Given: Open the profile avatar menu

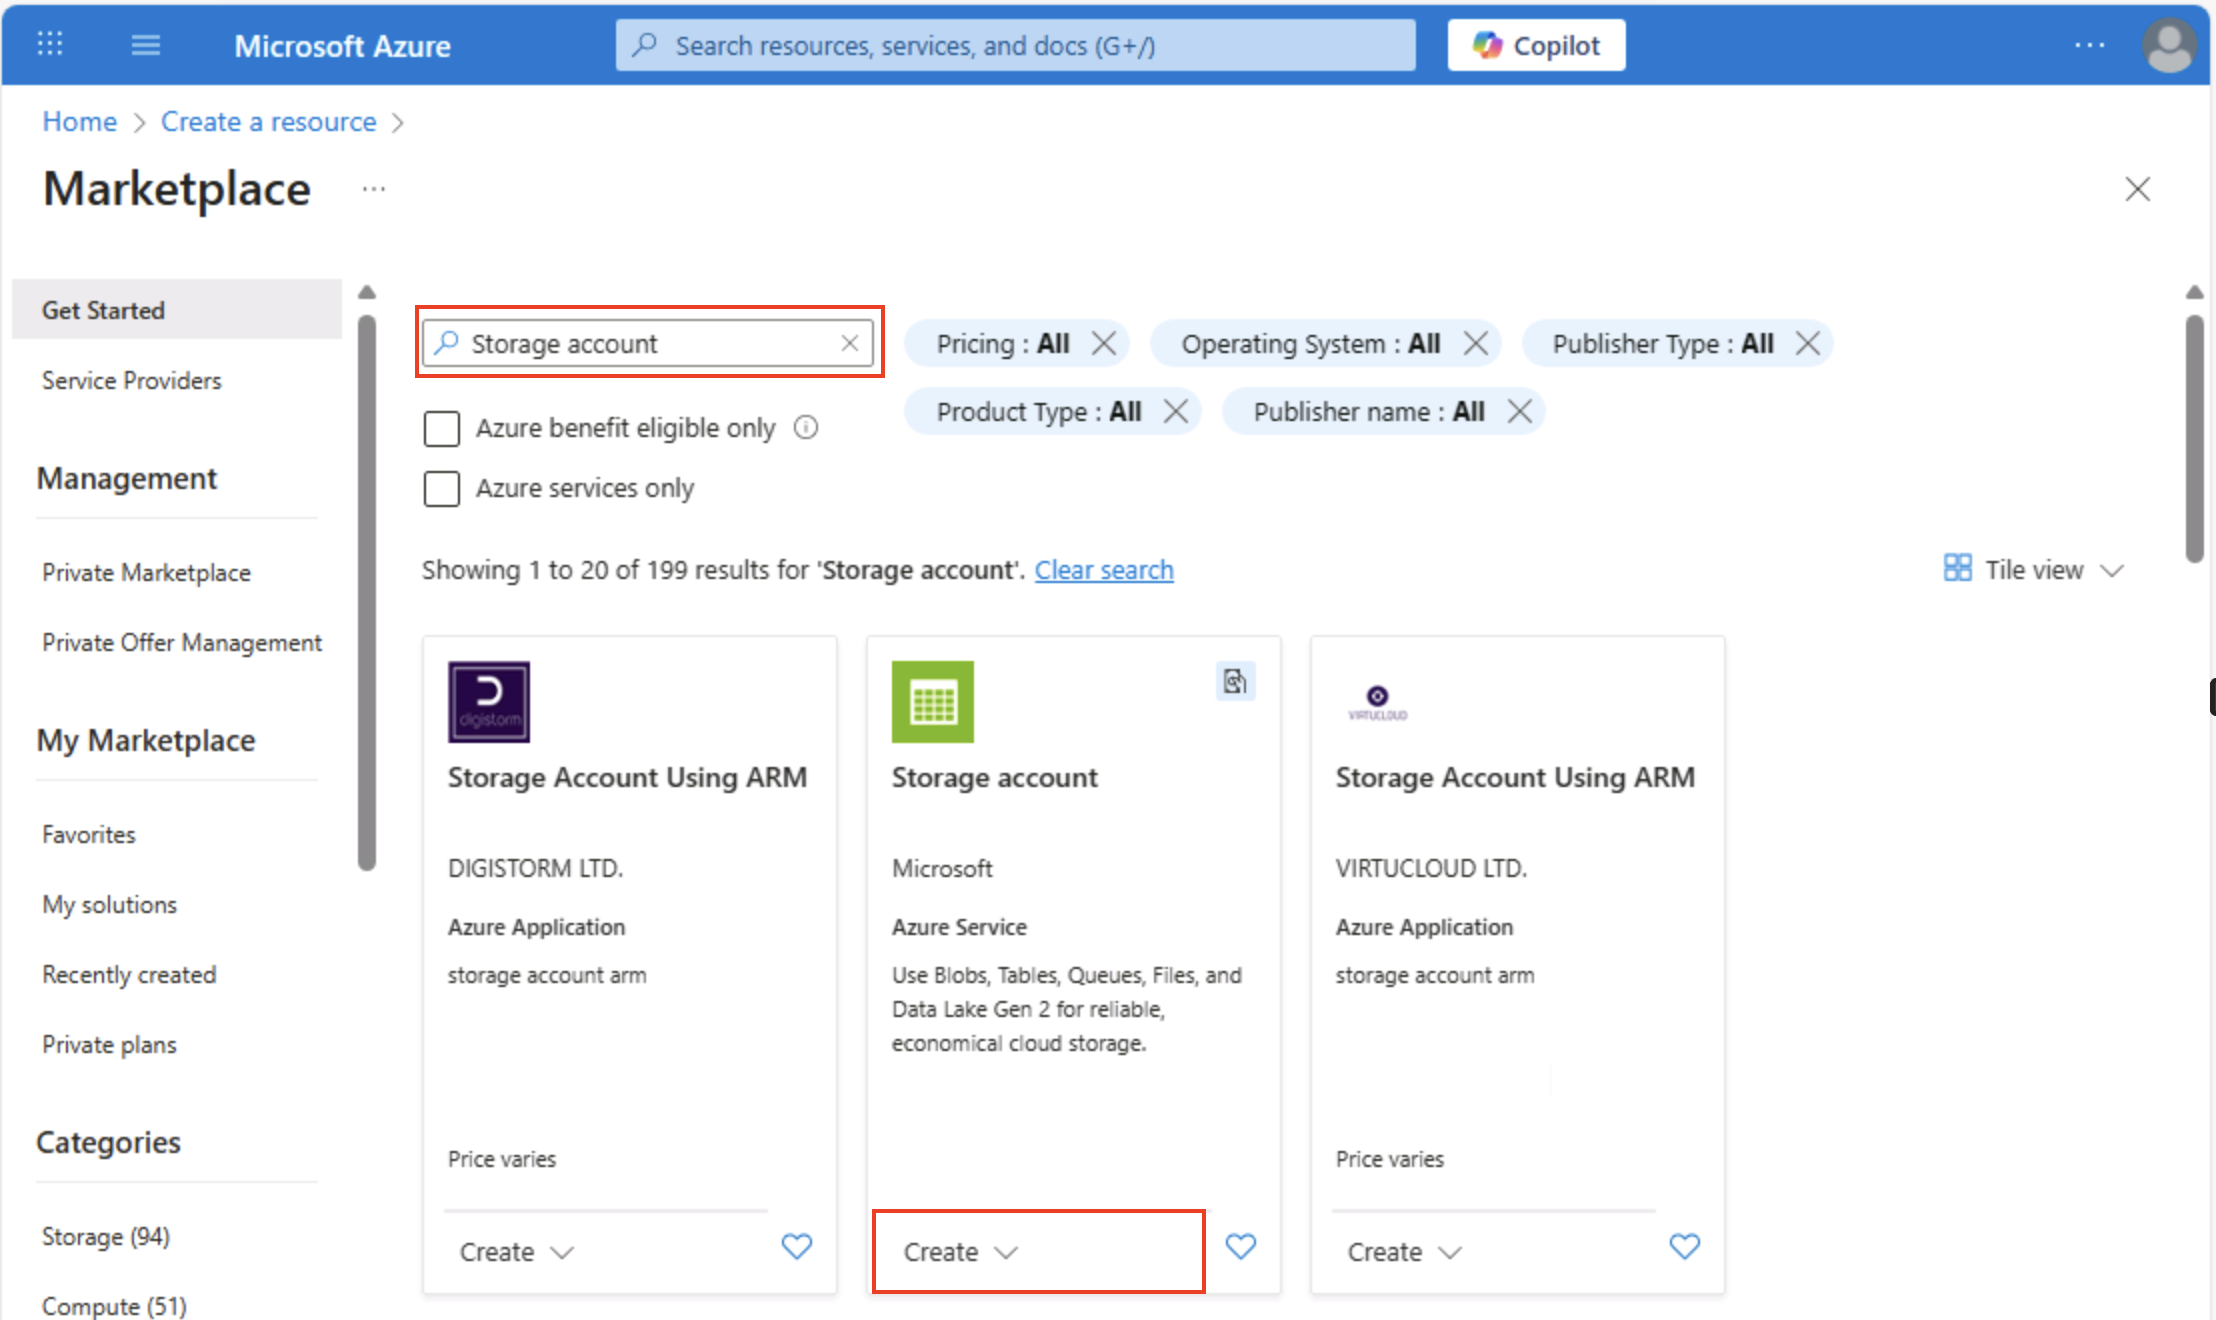Looking at the screenshot, I should pos(2168,44).
